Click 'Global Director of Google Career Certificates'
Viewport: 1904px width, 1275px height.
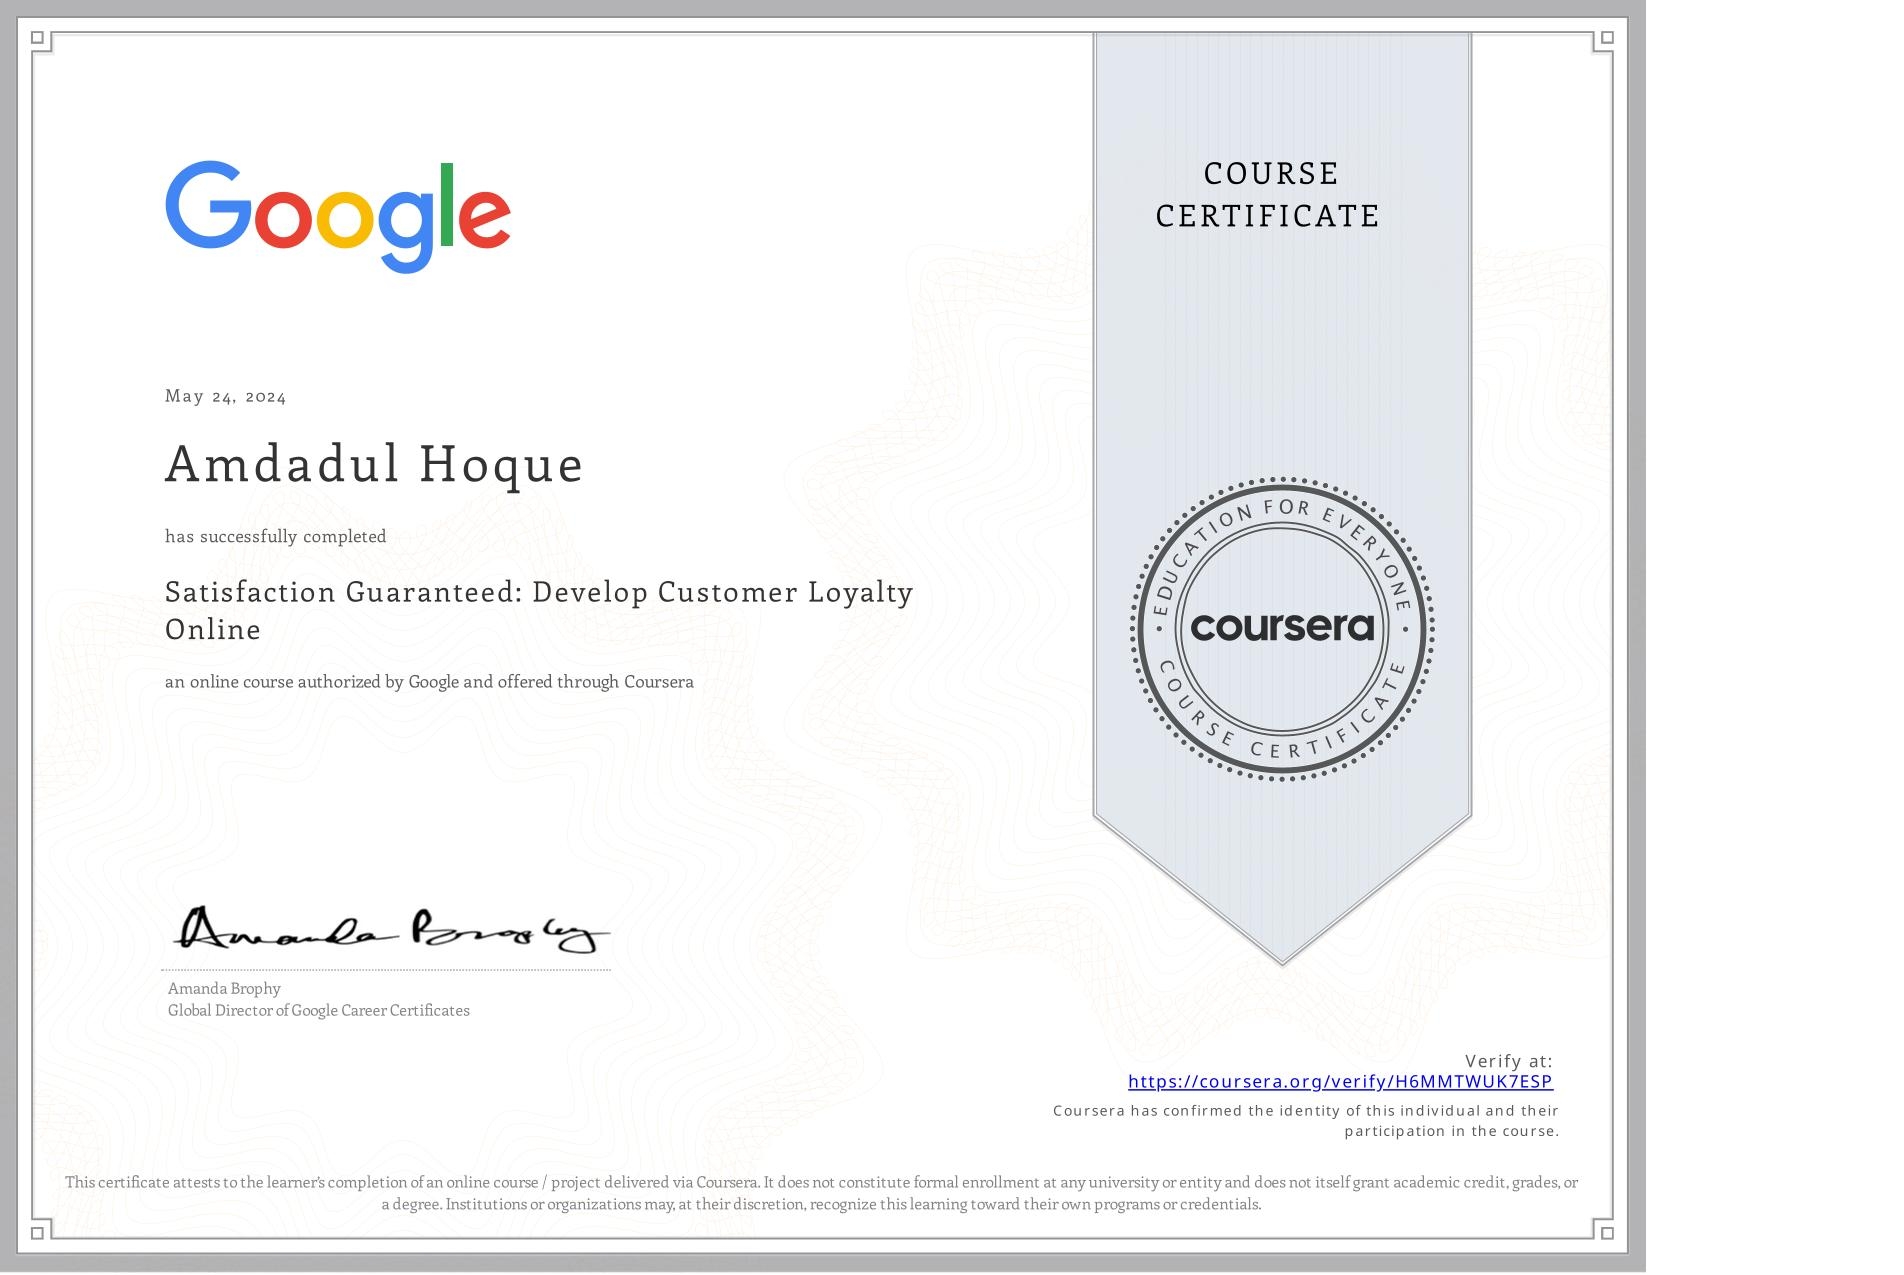pyautogui.click(x=319, y=1010)
